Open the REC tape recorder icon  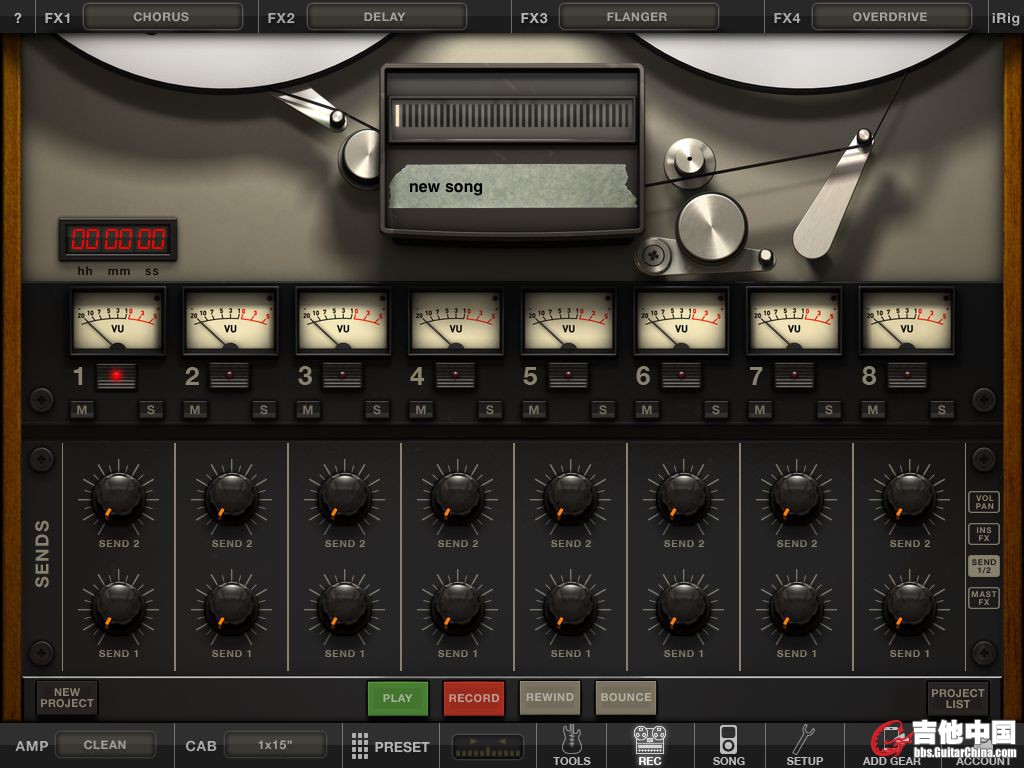pyautogui.click(x=650, y=744)
